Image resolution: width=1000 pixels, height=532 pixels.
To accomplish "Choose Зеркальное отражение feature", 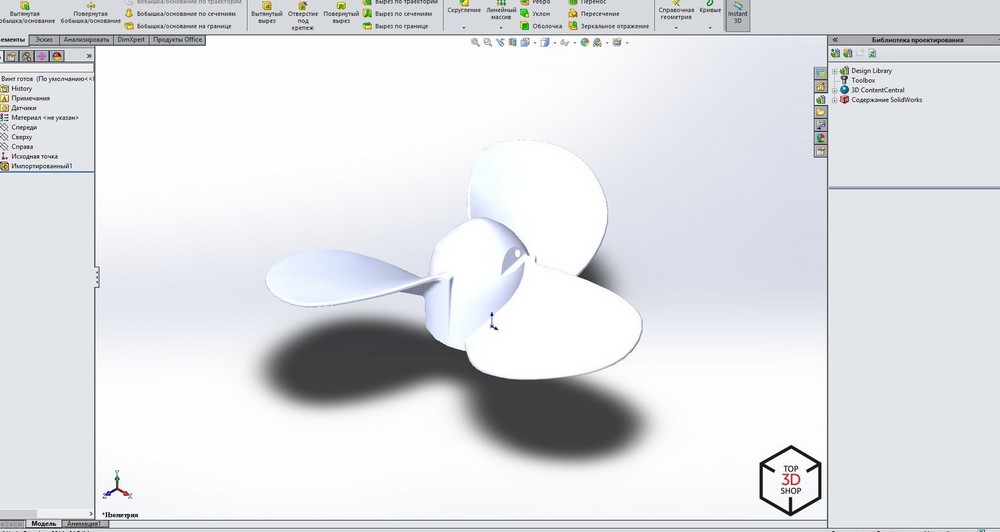I will tap(608, 26).
